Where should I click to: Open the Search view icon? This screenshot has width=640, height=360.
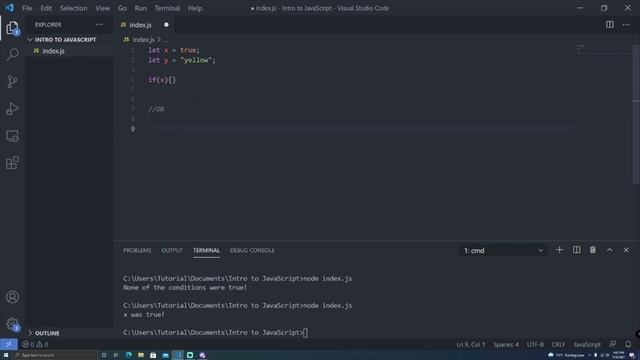(12, 55)
